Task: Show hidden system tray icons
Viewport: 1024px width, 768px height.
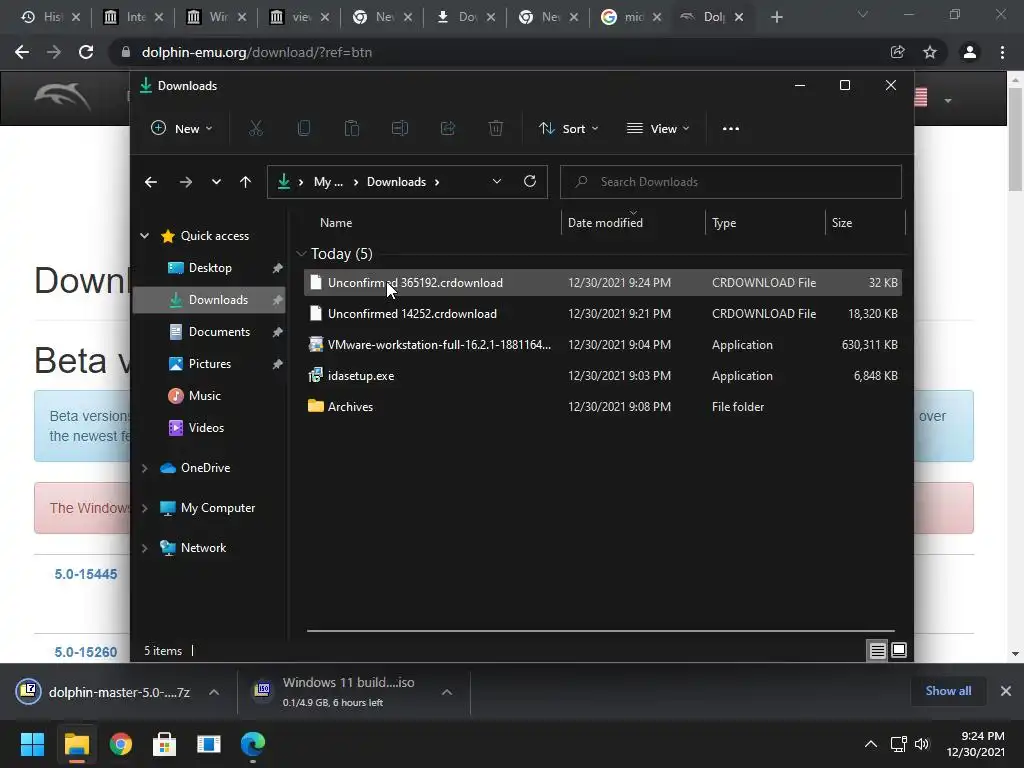Action: pos(871,744)
